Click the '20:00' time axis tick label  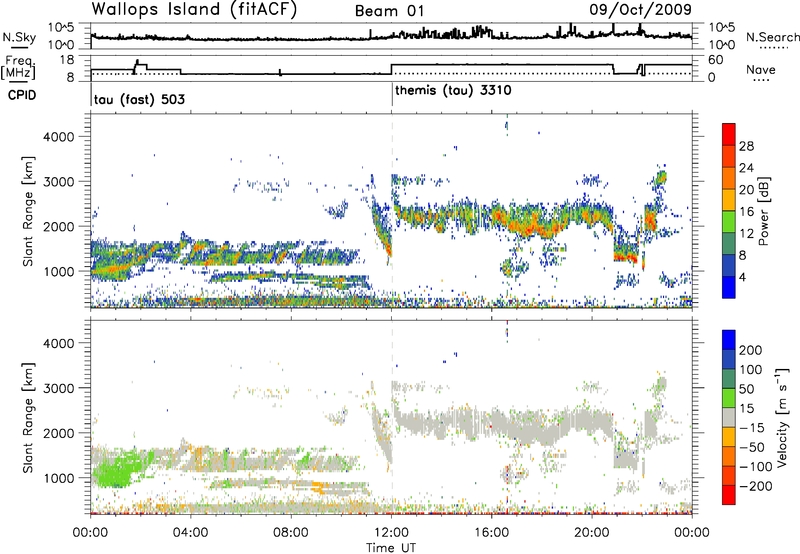click(x=592, y=533)
